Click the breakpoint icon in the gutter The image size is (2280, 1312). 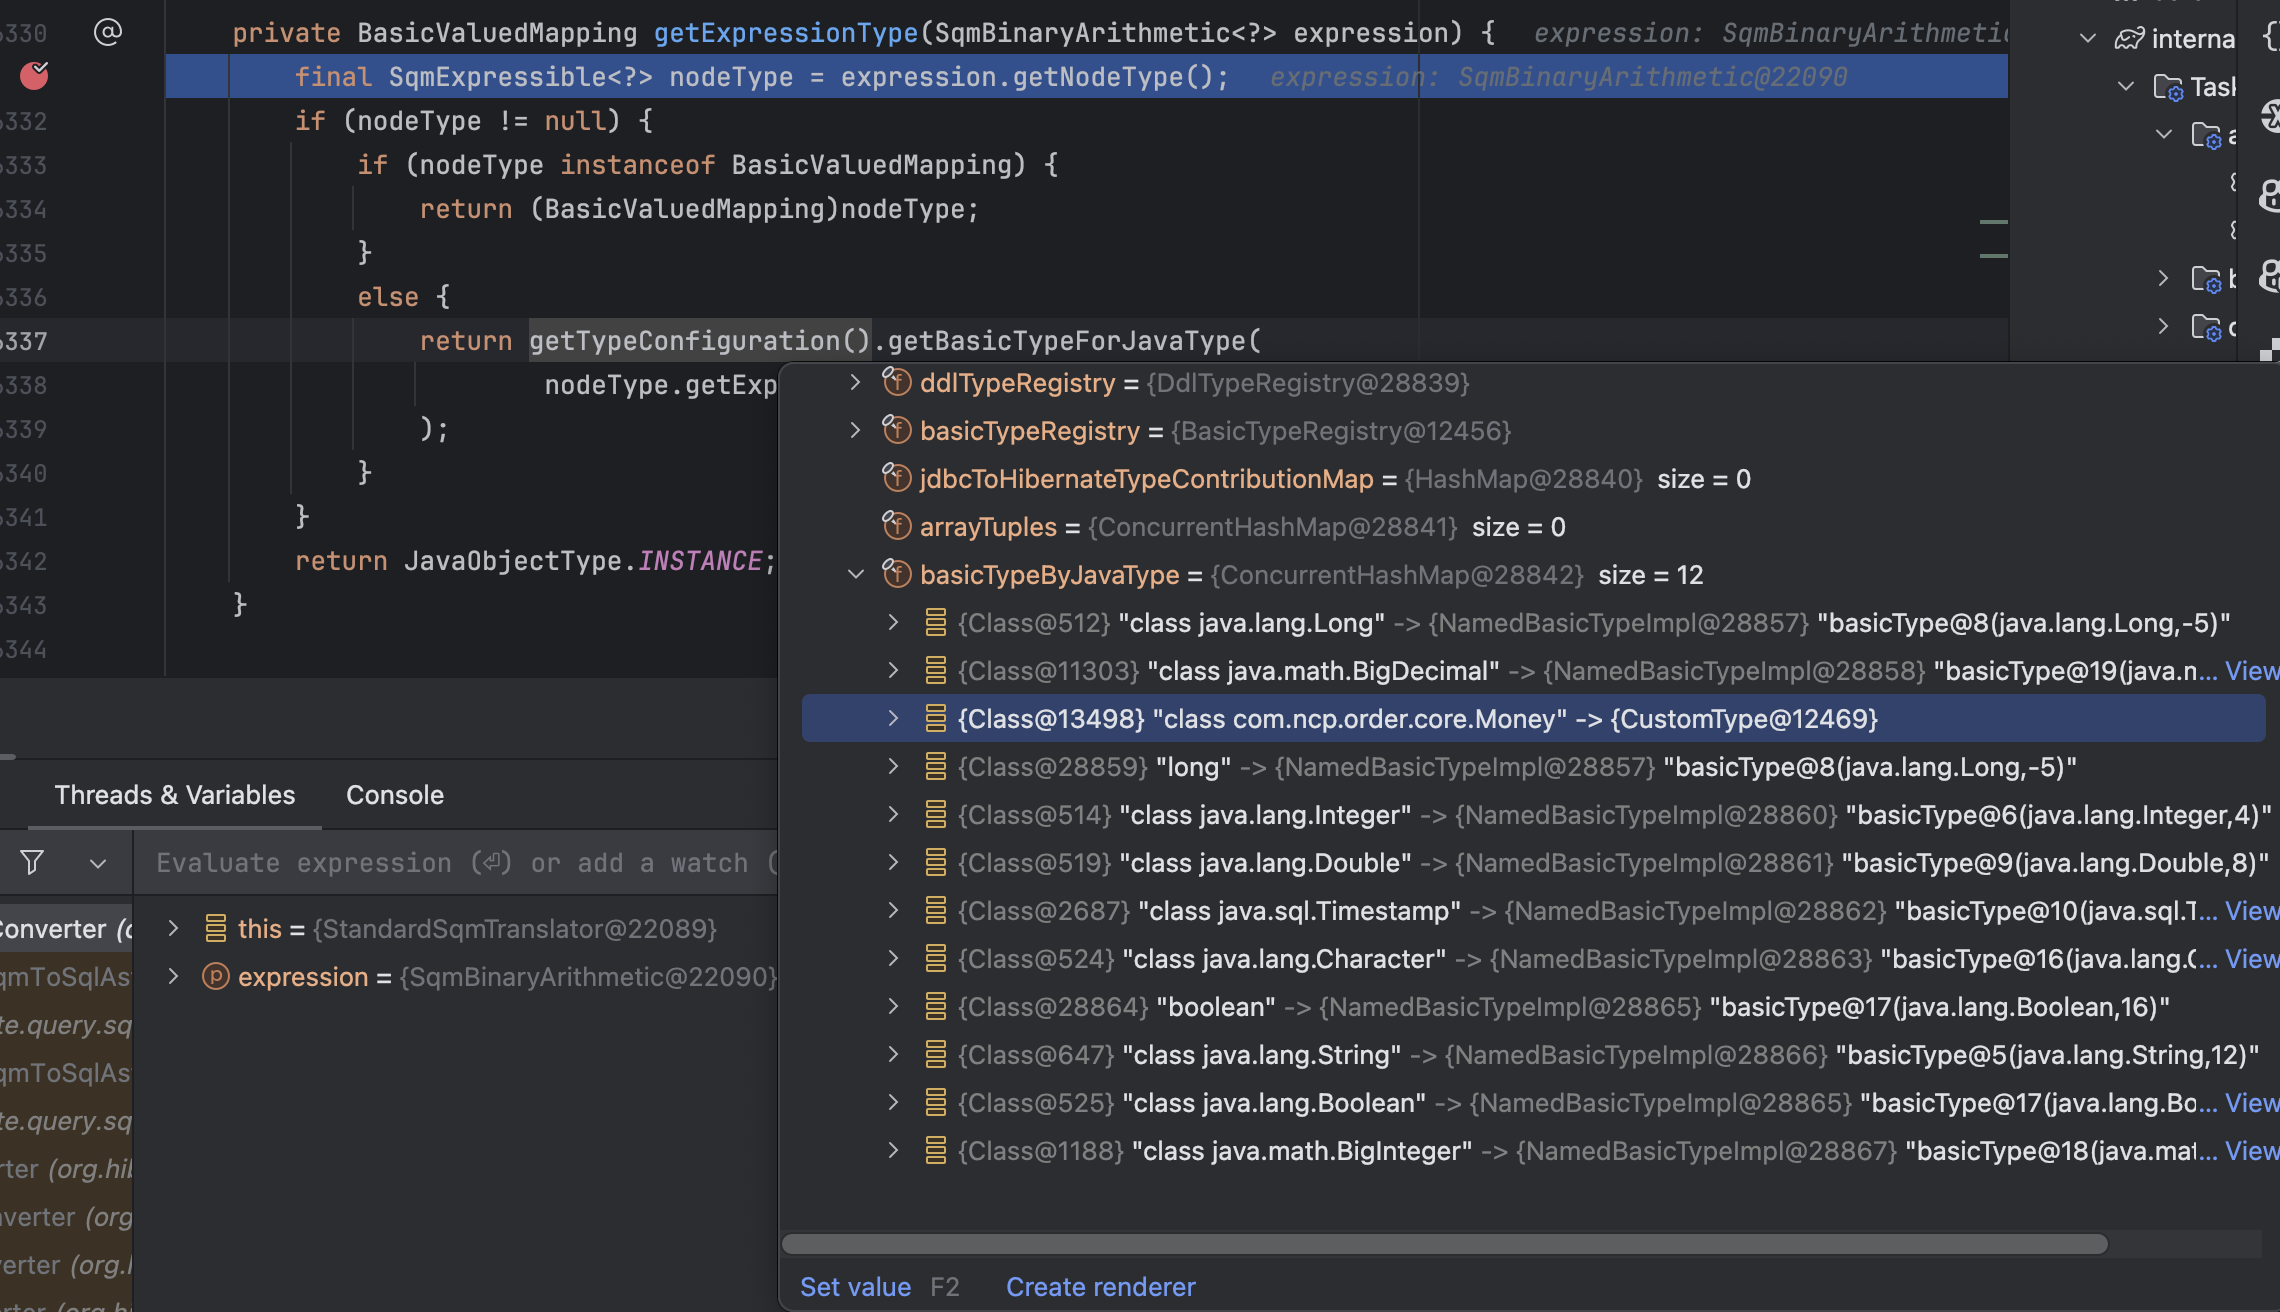[x=34, y=76]
